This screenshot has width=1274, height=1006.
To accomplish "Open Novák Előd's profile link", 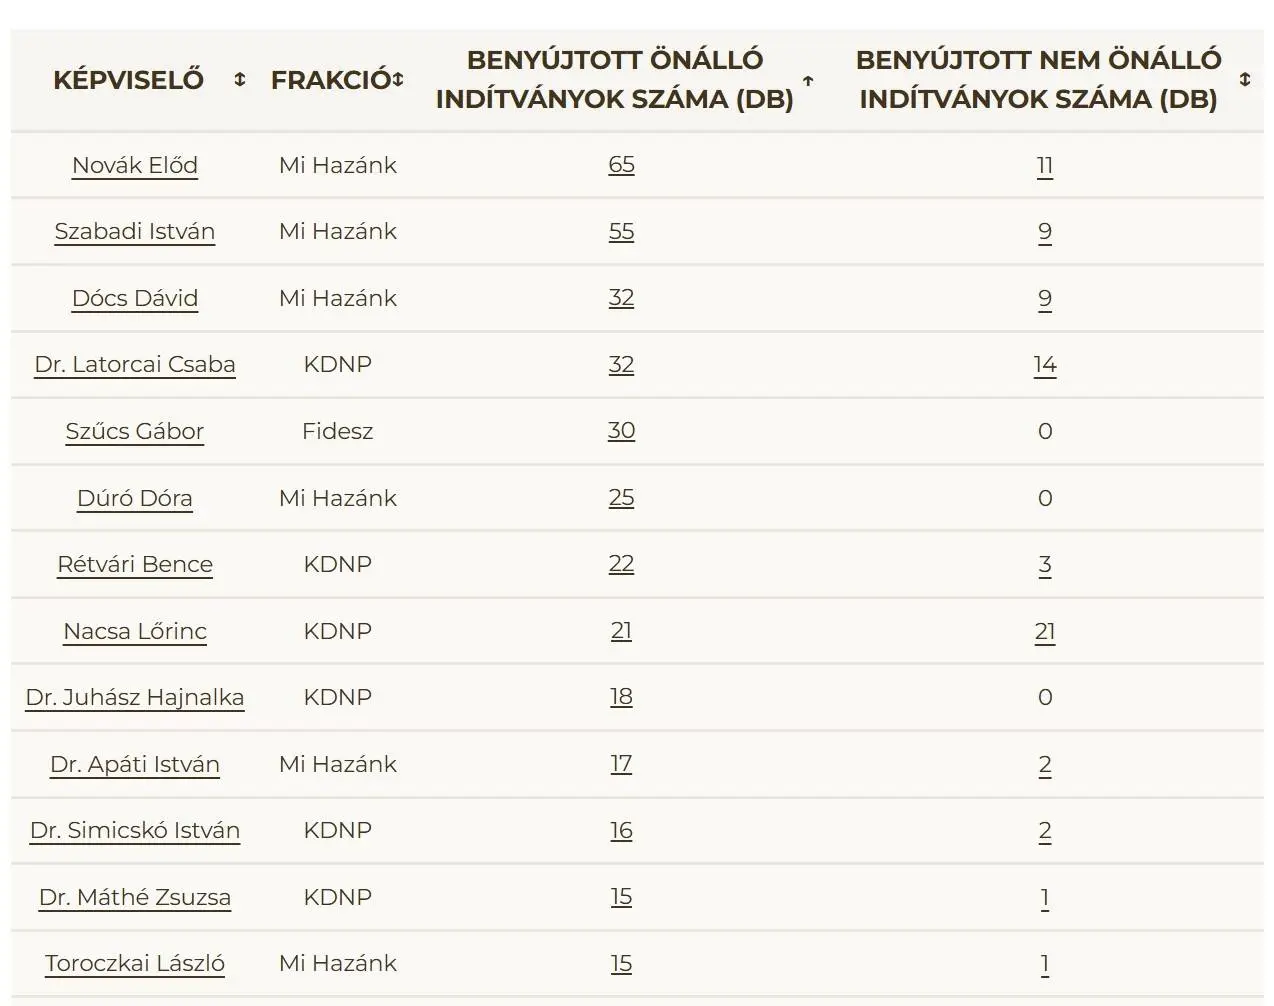I will tap(135, 165).
